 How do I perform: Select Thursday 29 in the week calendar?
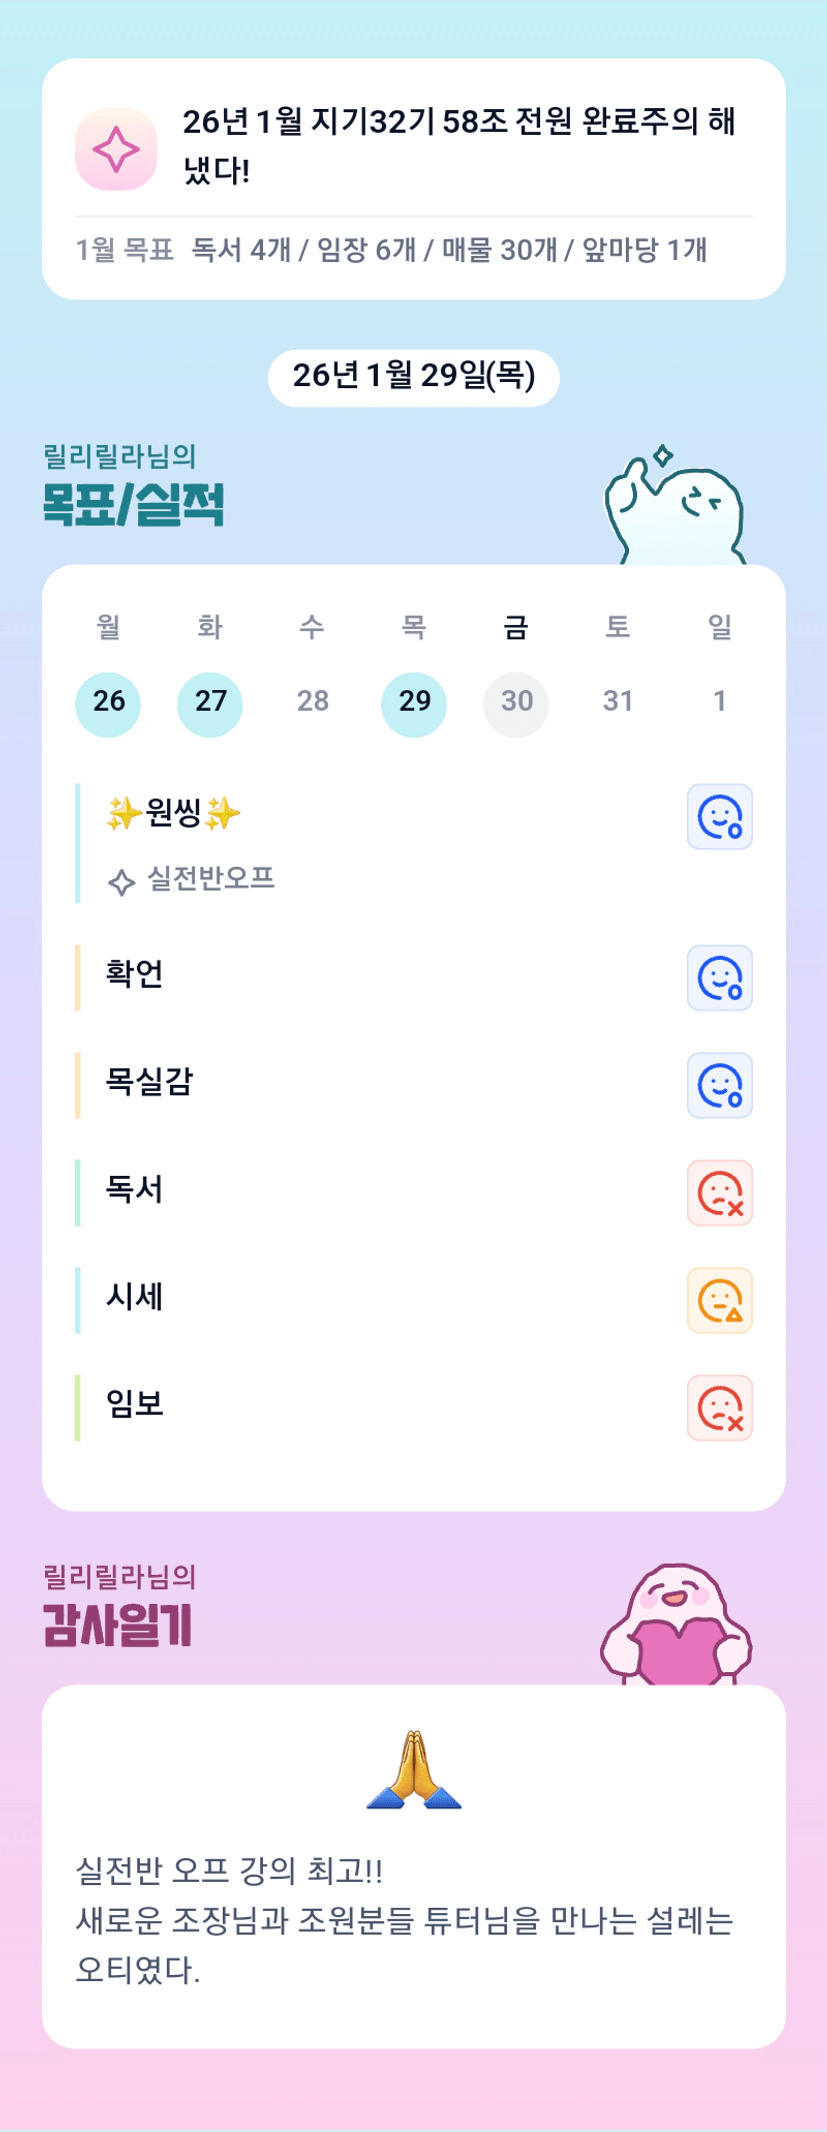click(x=414, y=702)
